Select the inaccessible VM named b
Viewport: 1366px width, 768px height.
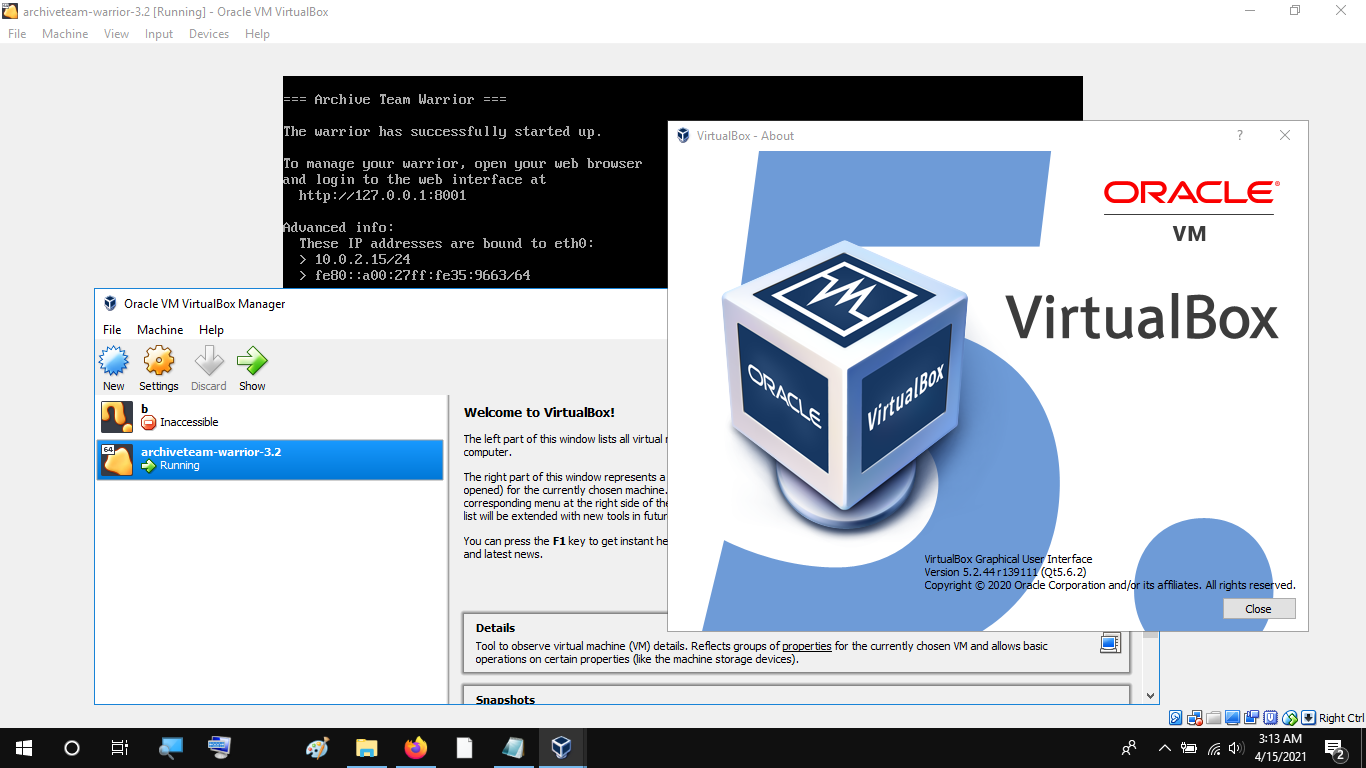coord(270,416)
